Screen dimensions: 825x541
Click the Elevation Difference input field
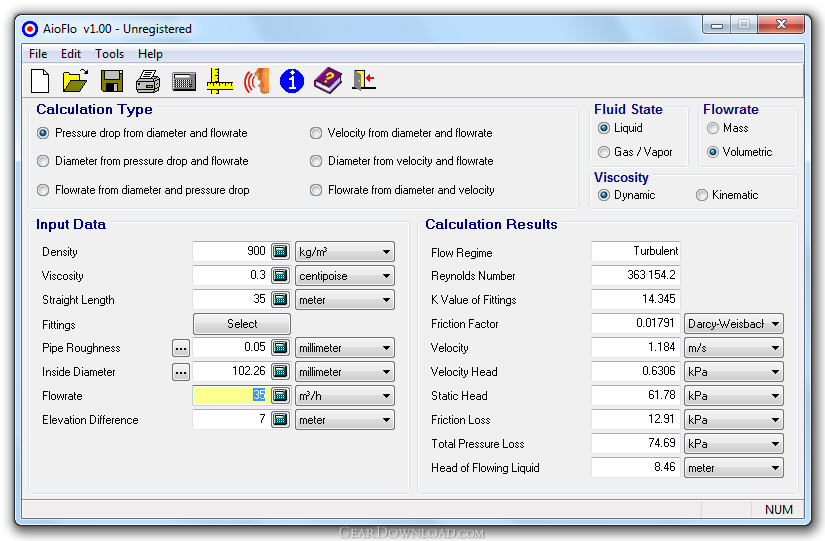[231, 419]
